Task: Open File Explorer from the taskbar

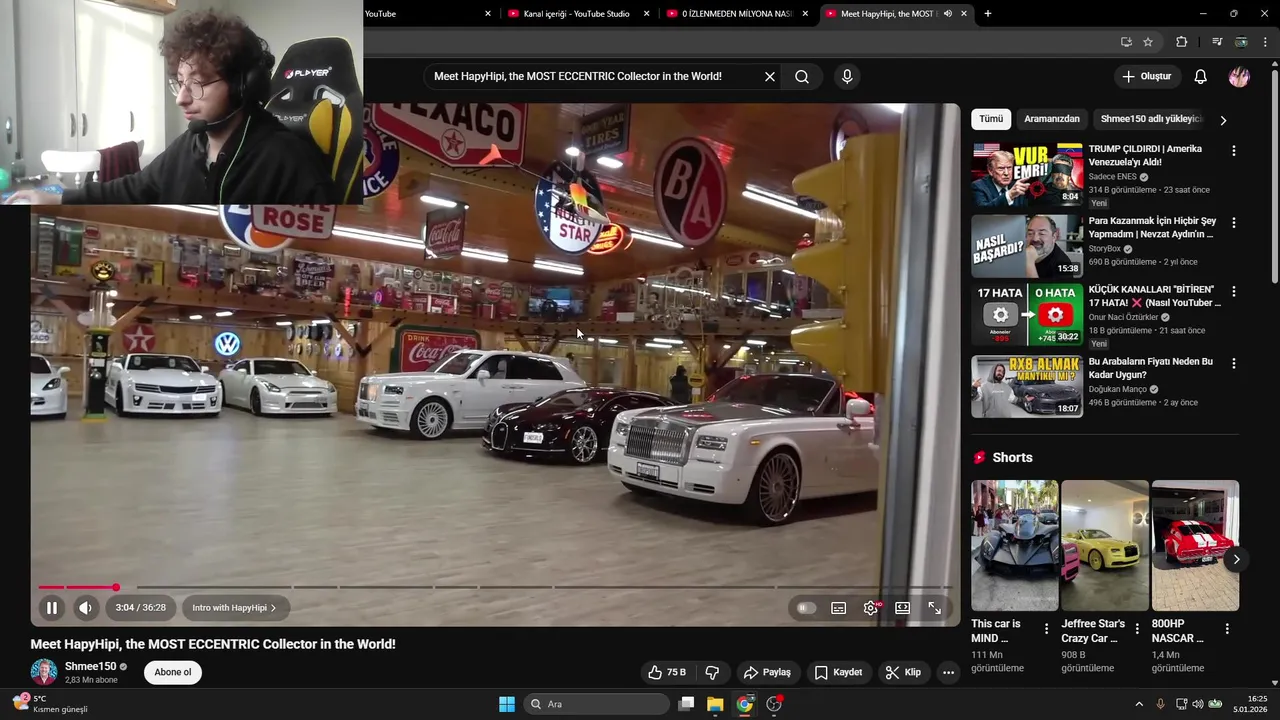Action: coord(715,704)
